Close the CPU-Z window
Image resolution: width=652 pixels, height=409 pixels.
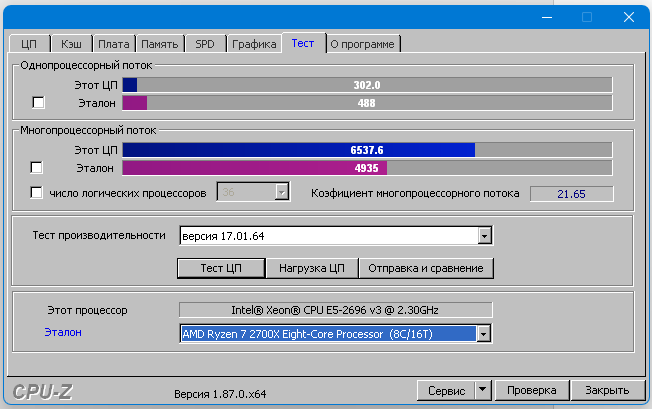629,17
